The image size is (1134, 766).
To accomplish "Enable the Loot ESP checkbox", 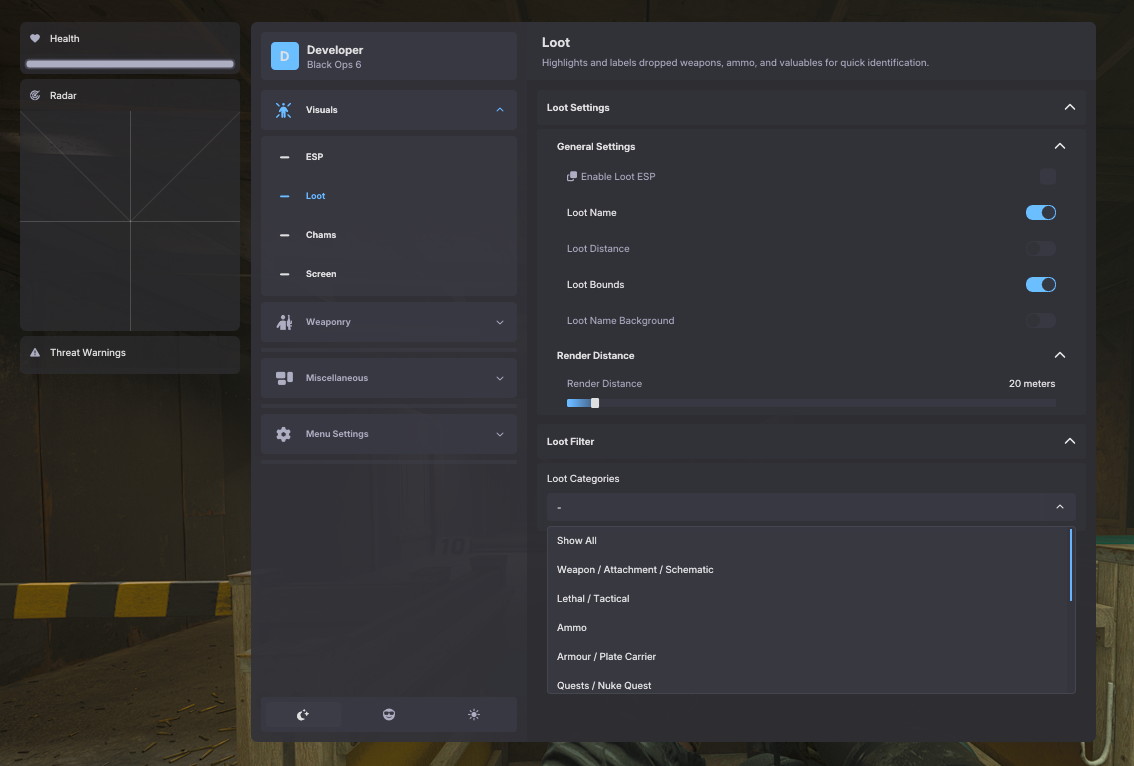I will point(1047,177).
